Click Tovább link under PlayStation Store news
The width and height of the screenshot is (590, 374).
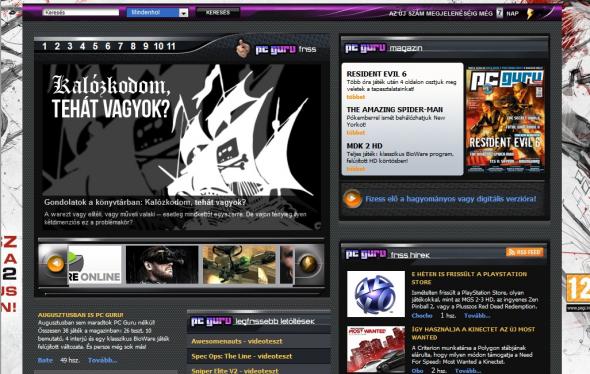point(477,316)
